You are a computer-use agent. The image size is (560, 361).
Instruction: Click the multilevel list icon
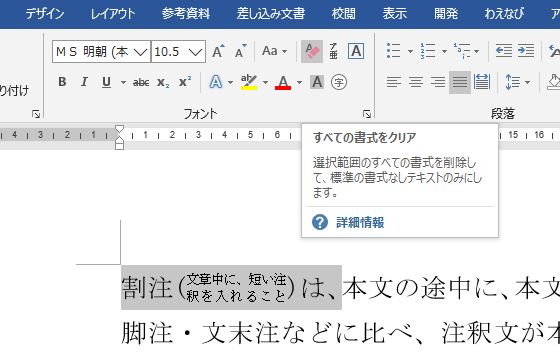click(462, 51)
